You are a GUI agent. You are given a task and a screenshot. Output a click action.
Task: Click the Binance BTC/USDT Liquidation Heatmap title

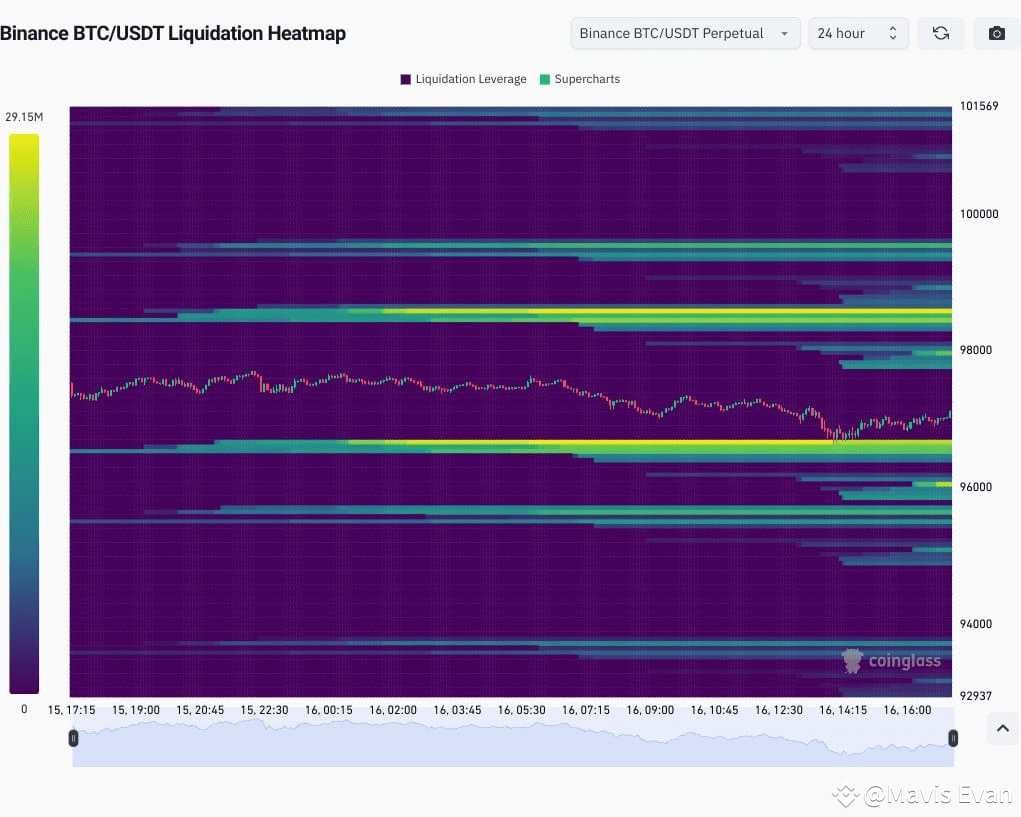[x=174, y=33]
